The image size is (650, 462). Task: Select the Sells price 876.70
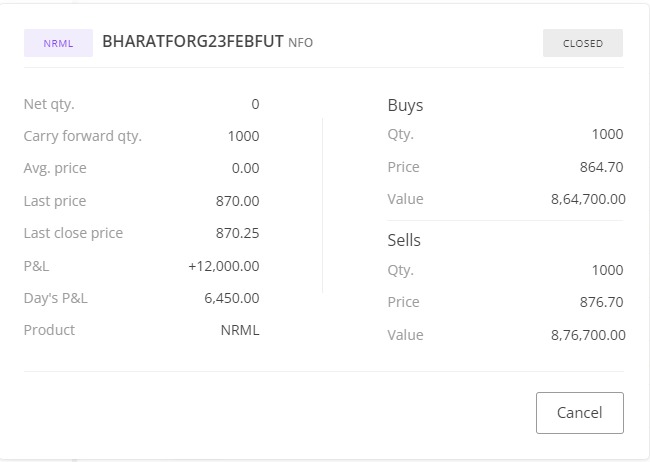[601, 302]
